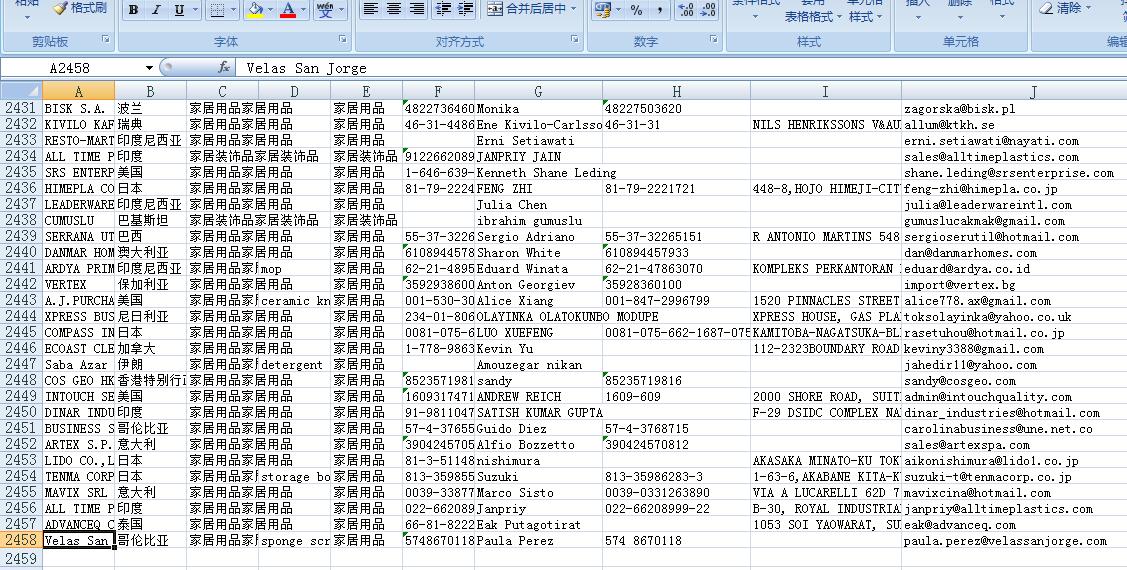This screenshot has width=1127, height=570.
Task: Click cell containing Guido Diez
Action: coord(538,428)
